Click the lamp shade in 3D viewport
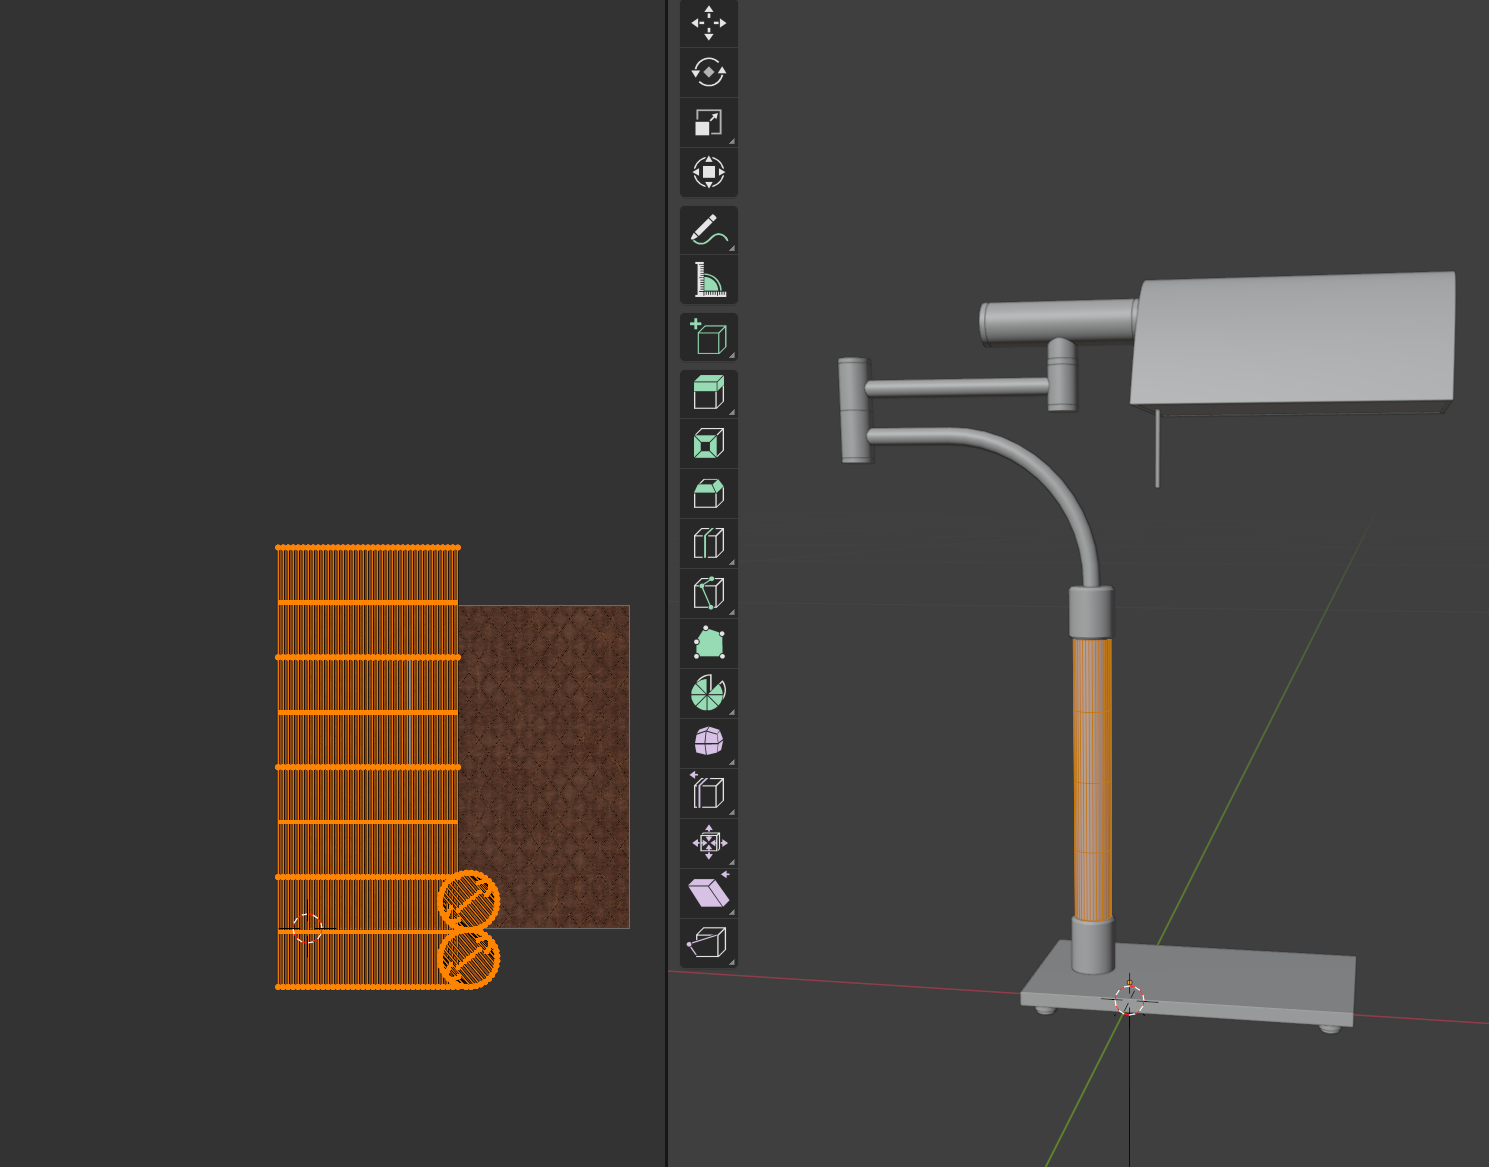Image resolution: width=1489 pixels, height=1167 pixels. (x=1293, y=343)
